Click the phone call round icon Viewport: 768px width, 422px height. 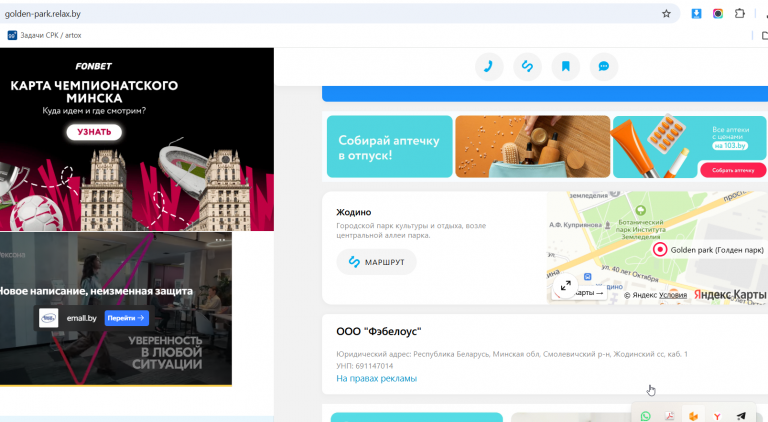click(489, 67)
